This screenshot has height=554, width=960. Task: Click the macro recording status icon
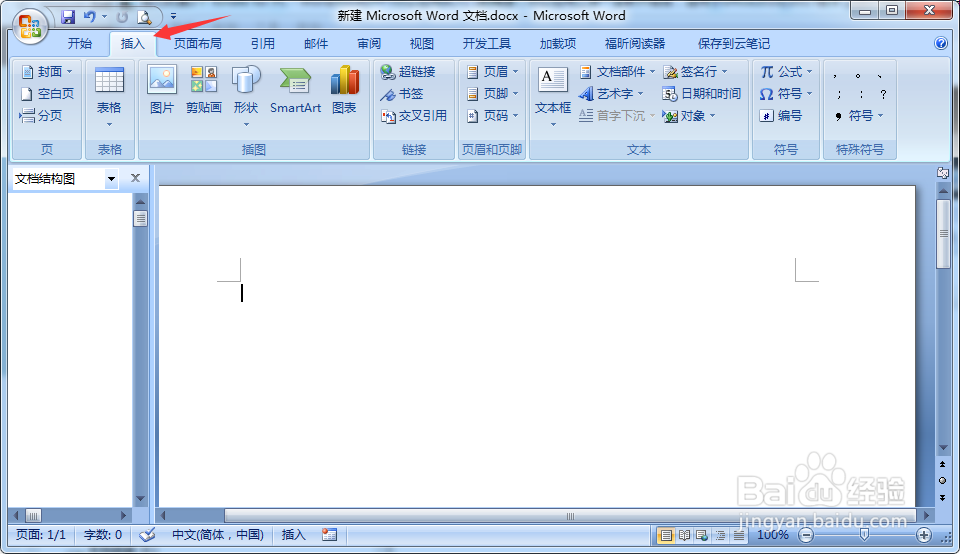coord(329,535)
